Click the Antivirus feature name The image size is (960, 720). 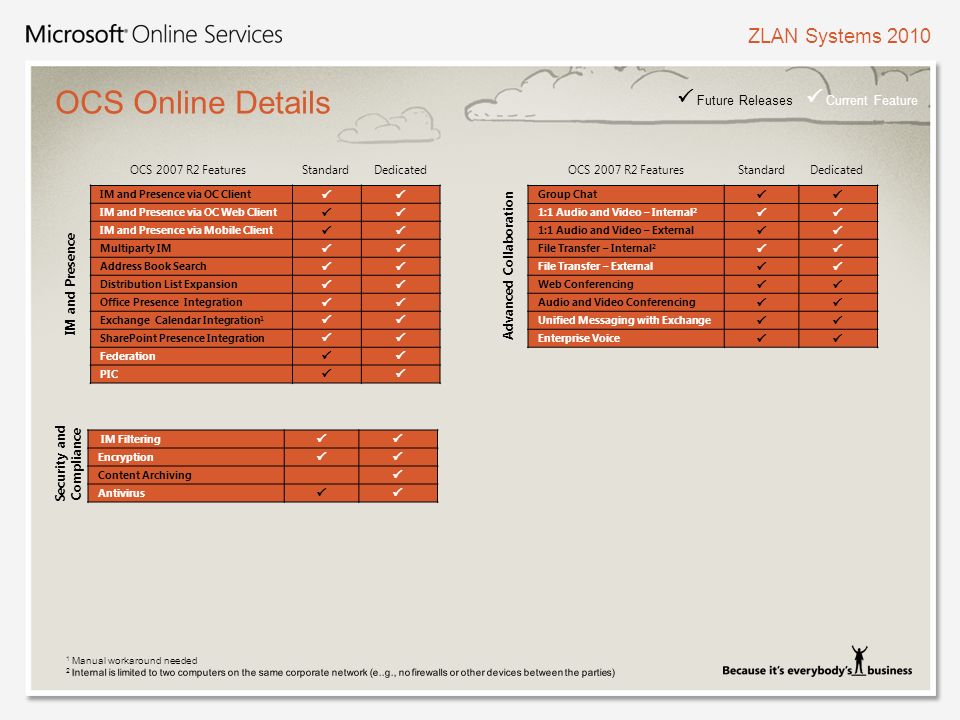[x=121, y=493]
